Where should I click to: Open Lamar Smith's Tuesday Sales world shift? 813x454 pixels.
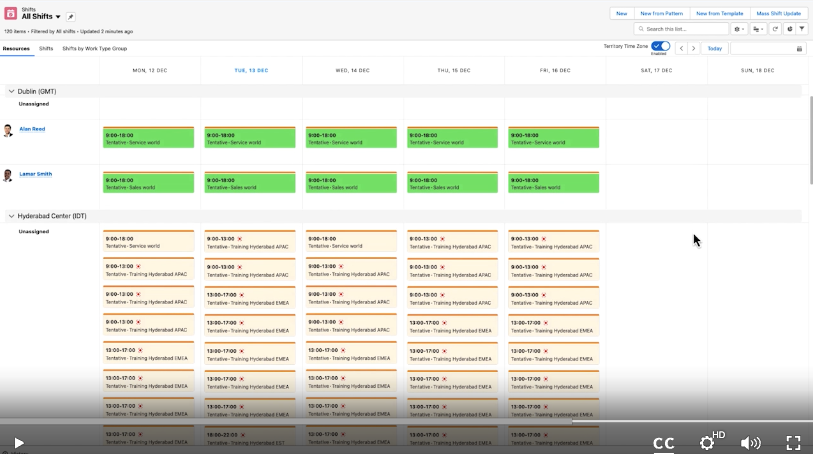coord(250,182)
